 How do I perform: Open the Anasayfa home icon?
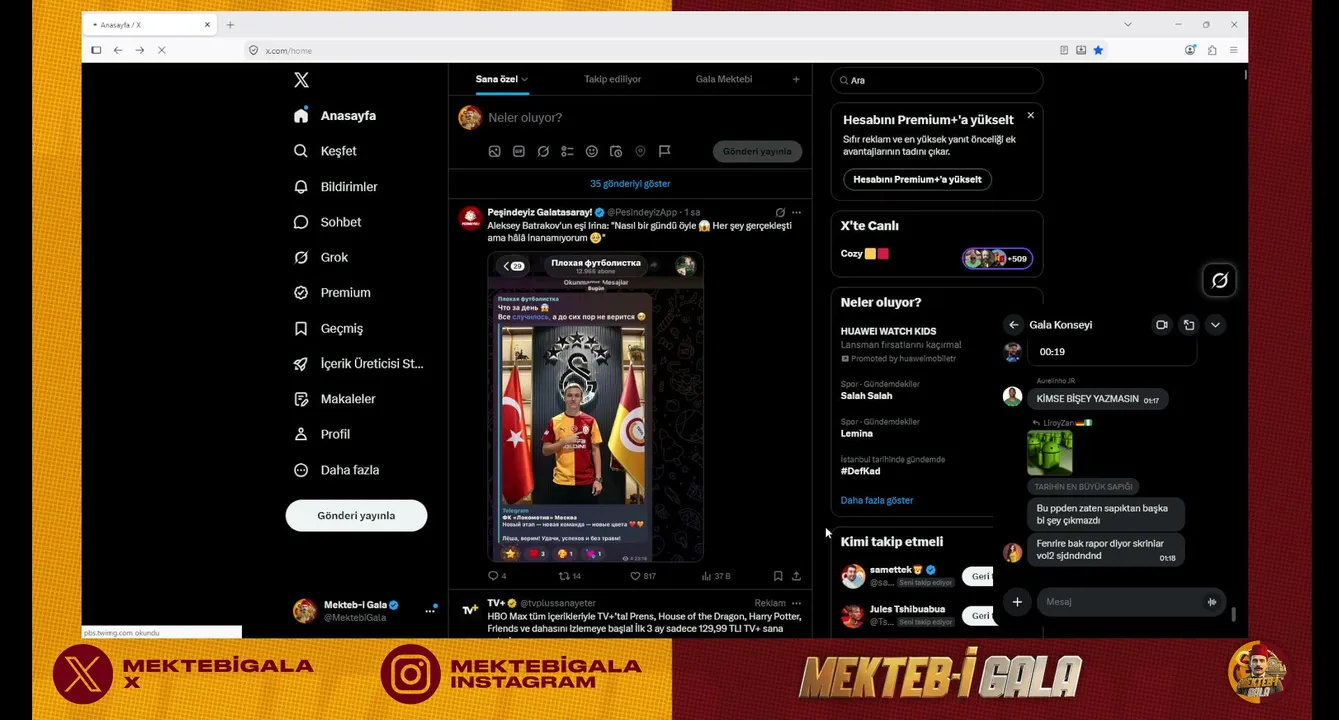click(301, 115)
